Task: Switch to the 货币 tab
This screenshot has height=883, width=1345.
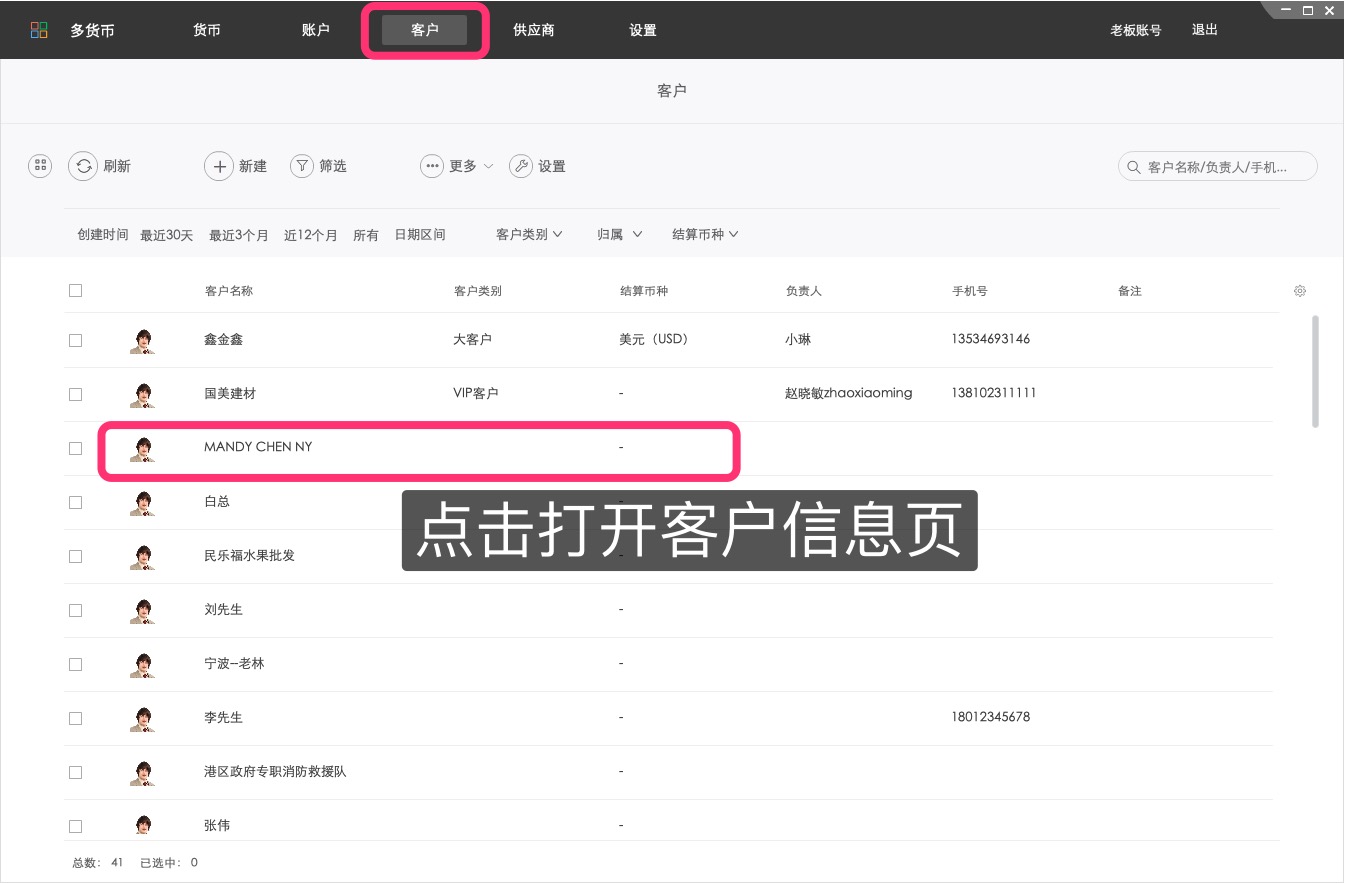Action: point(207,30)
